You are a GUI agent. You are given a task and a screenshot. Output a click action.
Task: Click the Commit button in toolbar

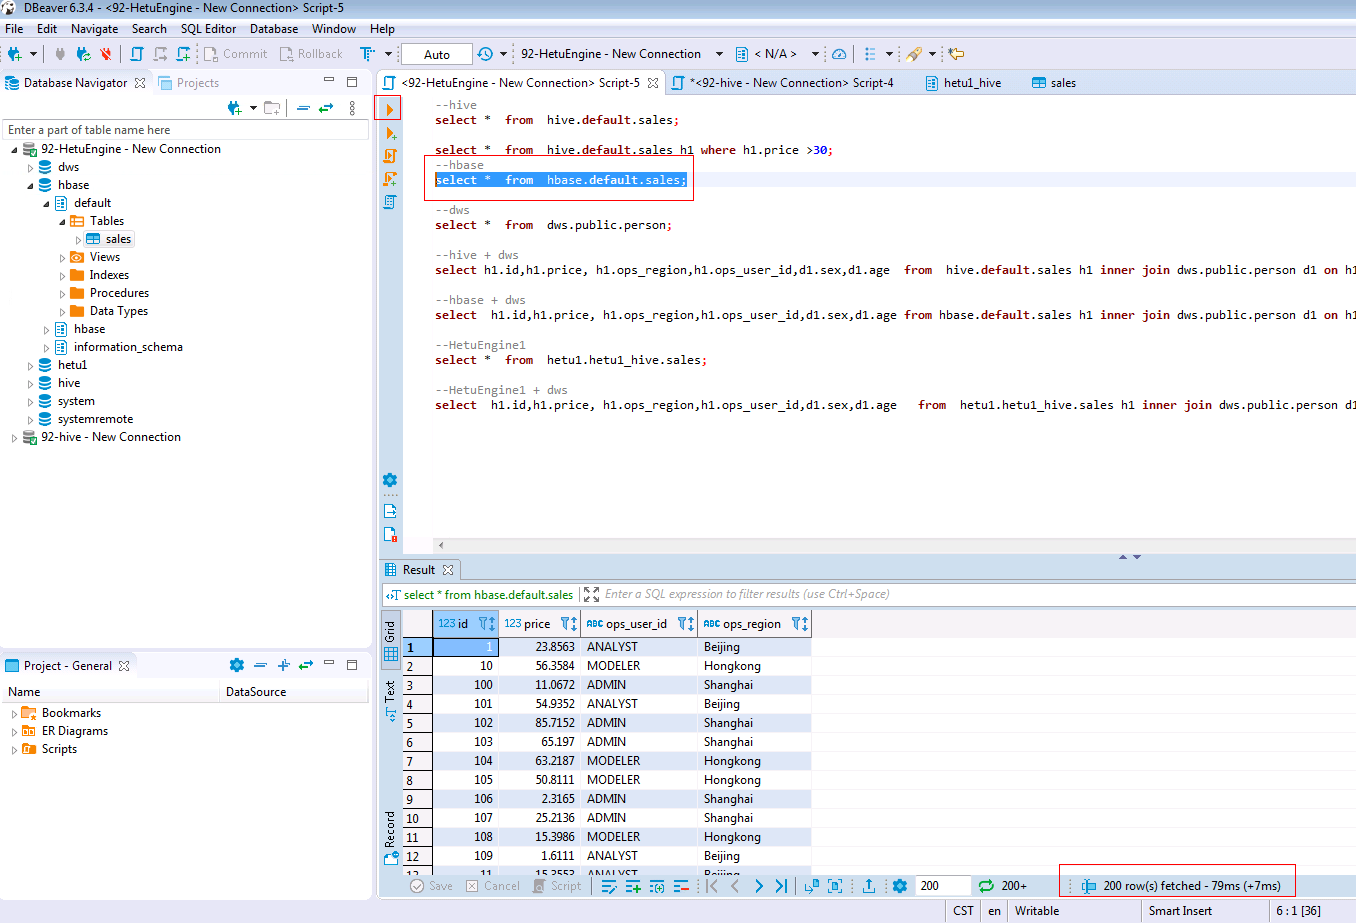click(235, 54)
